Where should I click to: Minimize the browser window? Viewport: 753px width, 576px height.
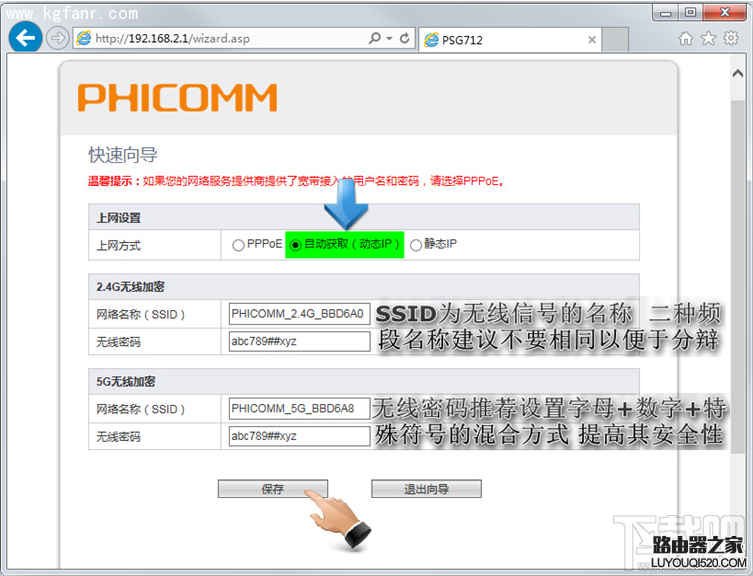[x=665, y=13]
